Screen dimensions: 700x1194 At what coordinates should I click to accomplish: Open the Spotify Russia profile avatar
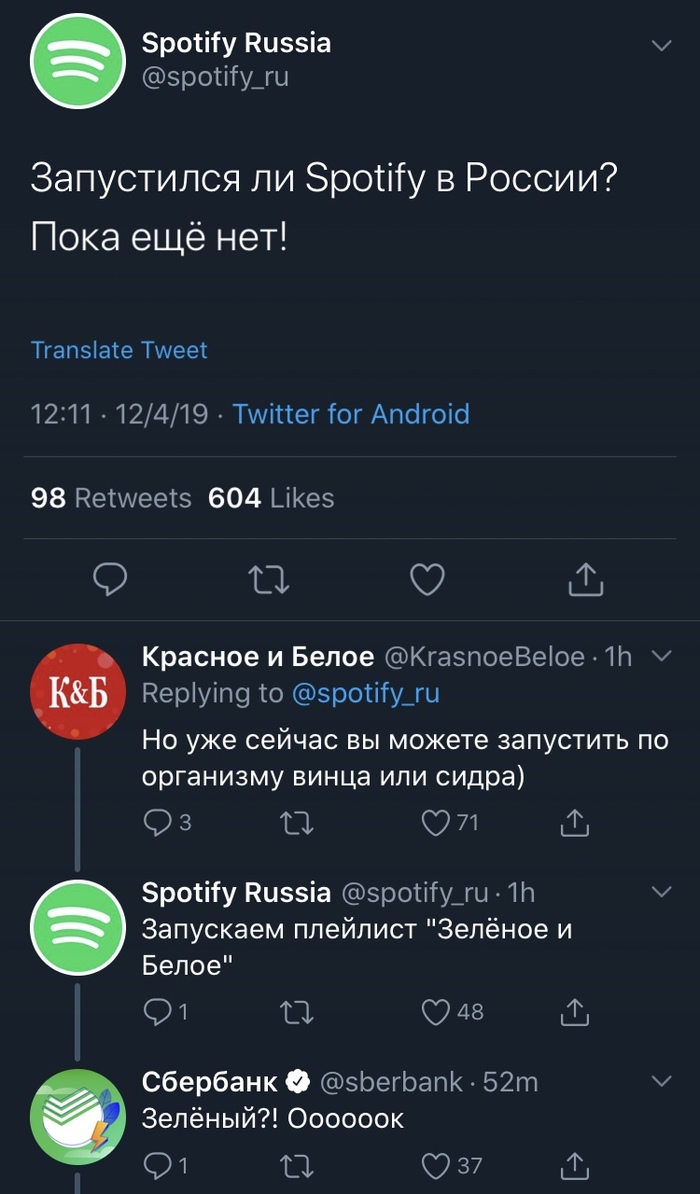coord(78,62)
